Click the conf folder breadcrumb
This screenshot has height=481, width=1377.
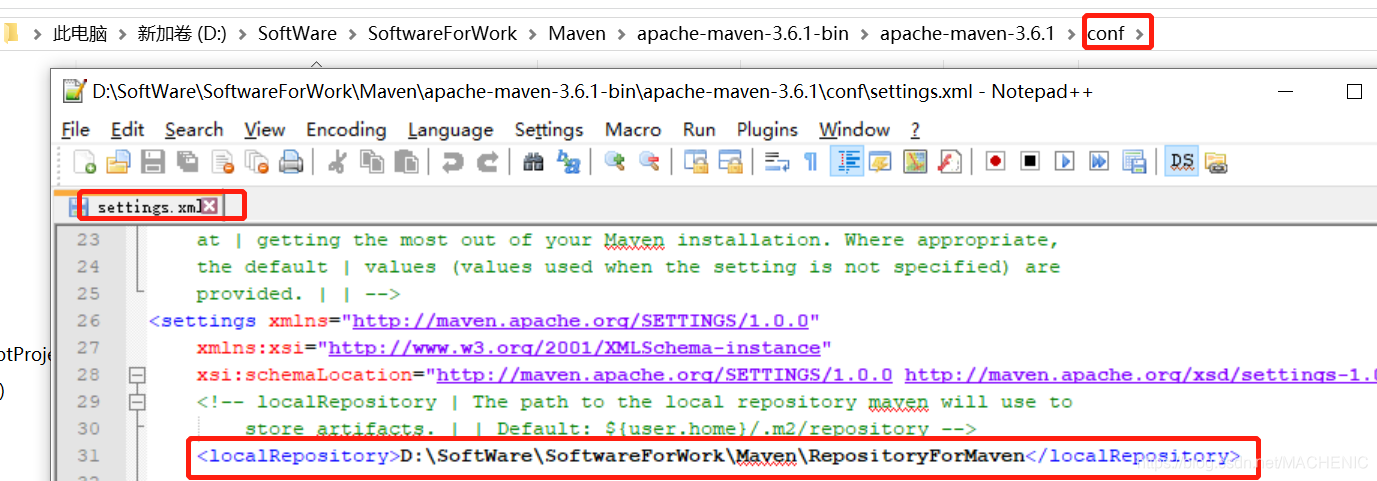(1106, 34)
